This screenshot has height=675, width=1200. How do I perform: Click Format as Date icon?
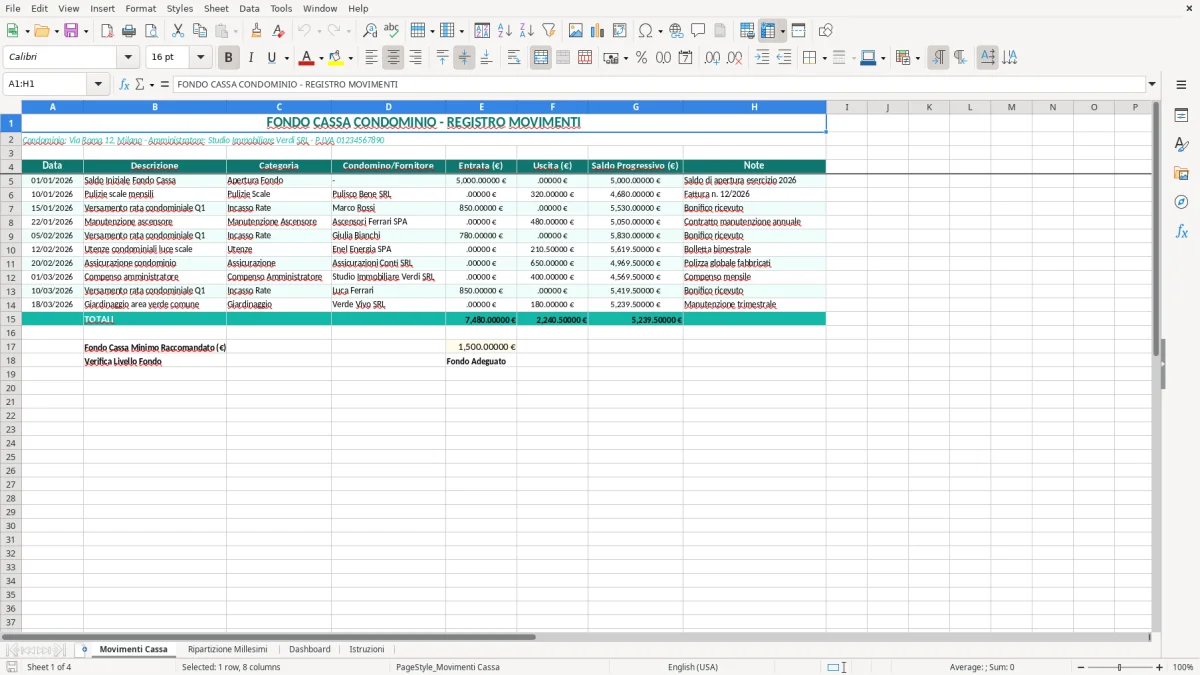[685, 58]
